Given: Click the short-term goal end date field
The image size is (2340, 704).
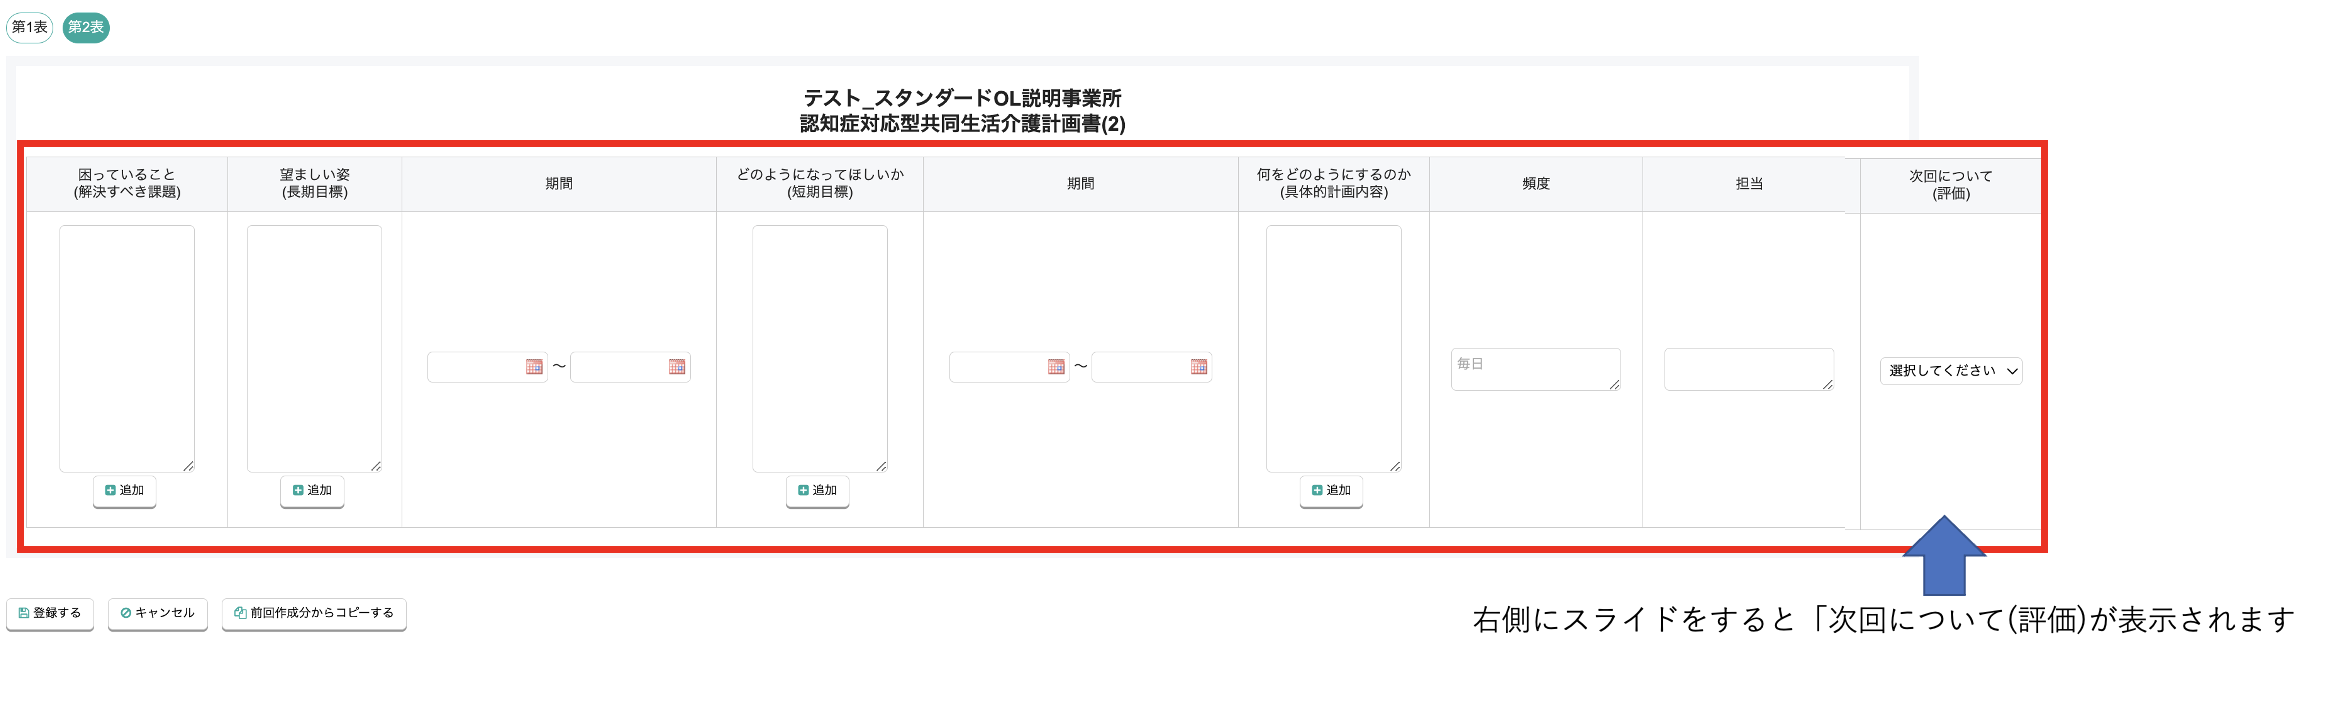Looking at the screenshot, I should tap(1152, 367).
